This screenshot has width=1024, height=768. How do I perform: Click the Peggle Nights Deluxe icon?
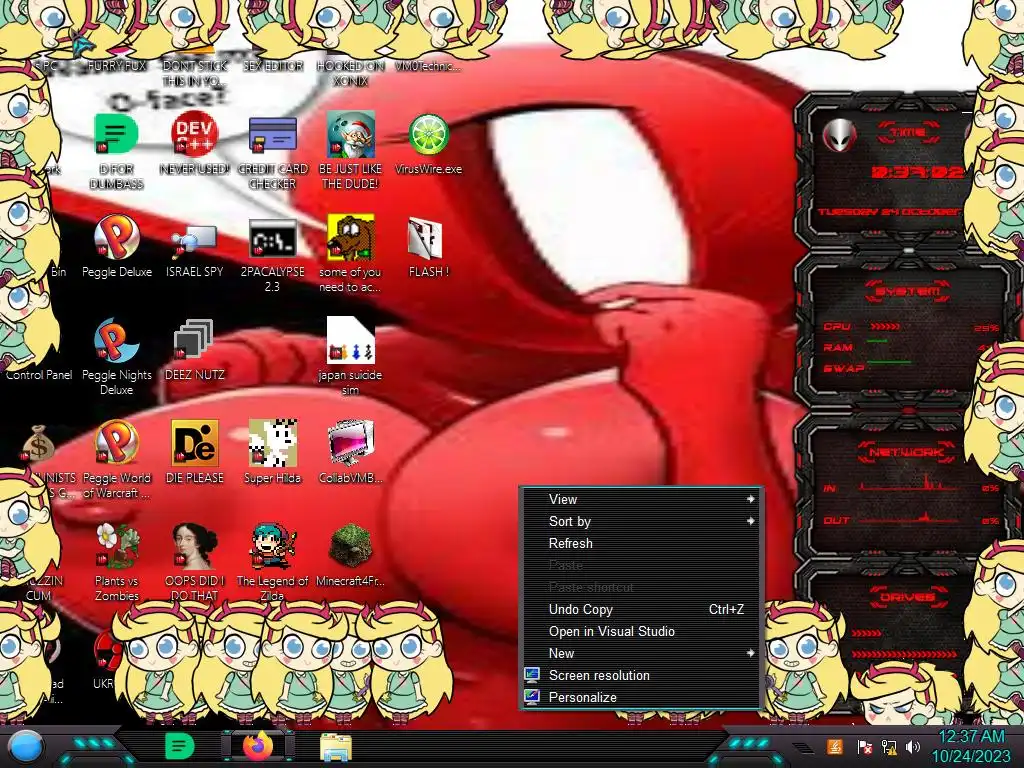point(116,341)
